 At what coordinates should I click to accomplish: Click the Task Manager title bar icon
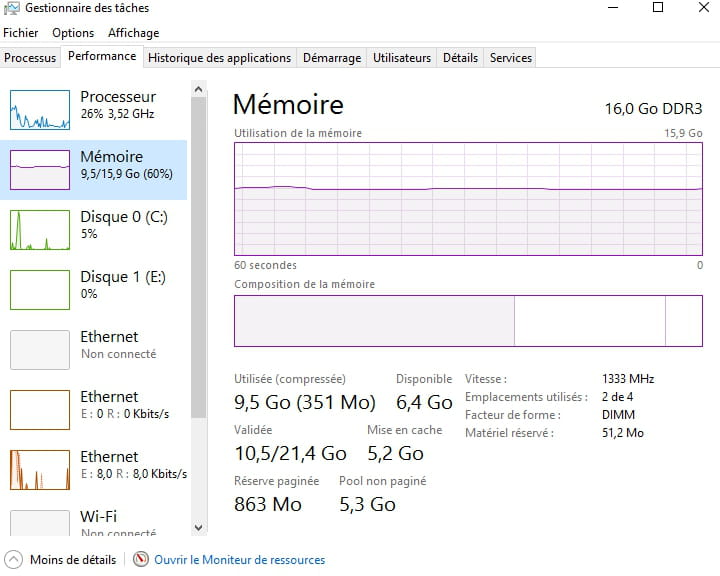[12, 9]
